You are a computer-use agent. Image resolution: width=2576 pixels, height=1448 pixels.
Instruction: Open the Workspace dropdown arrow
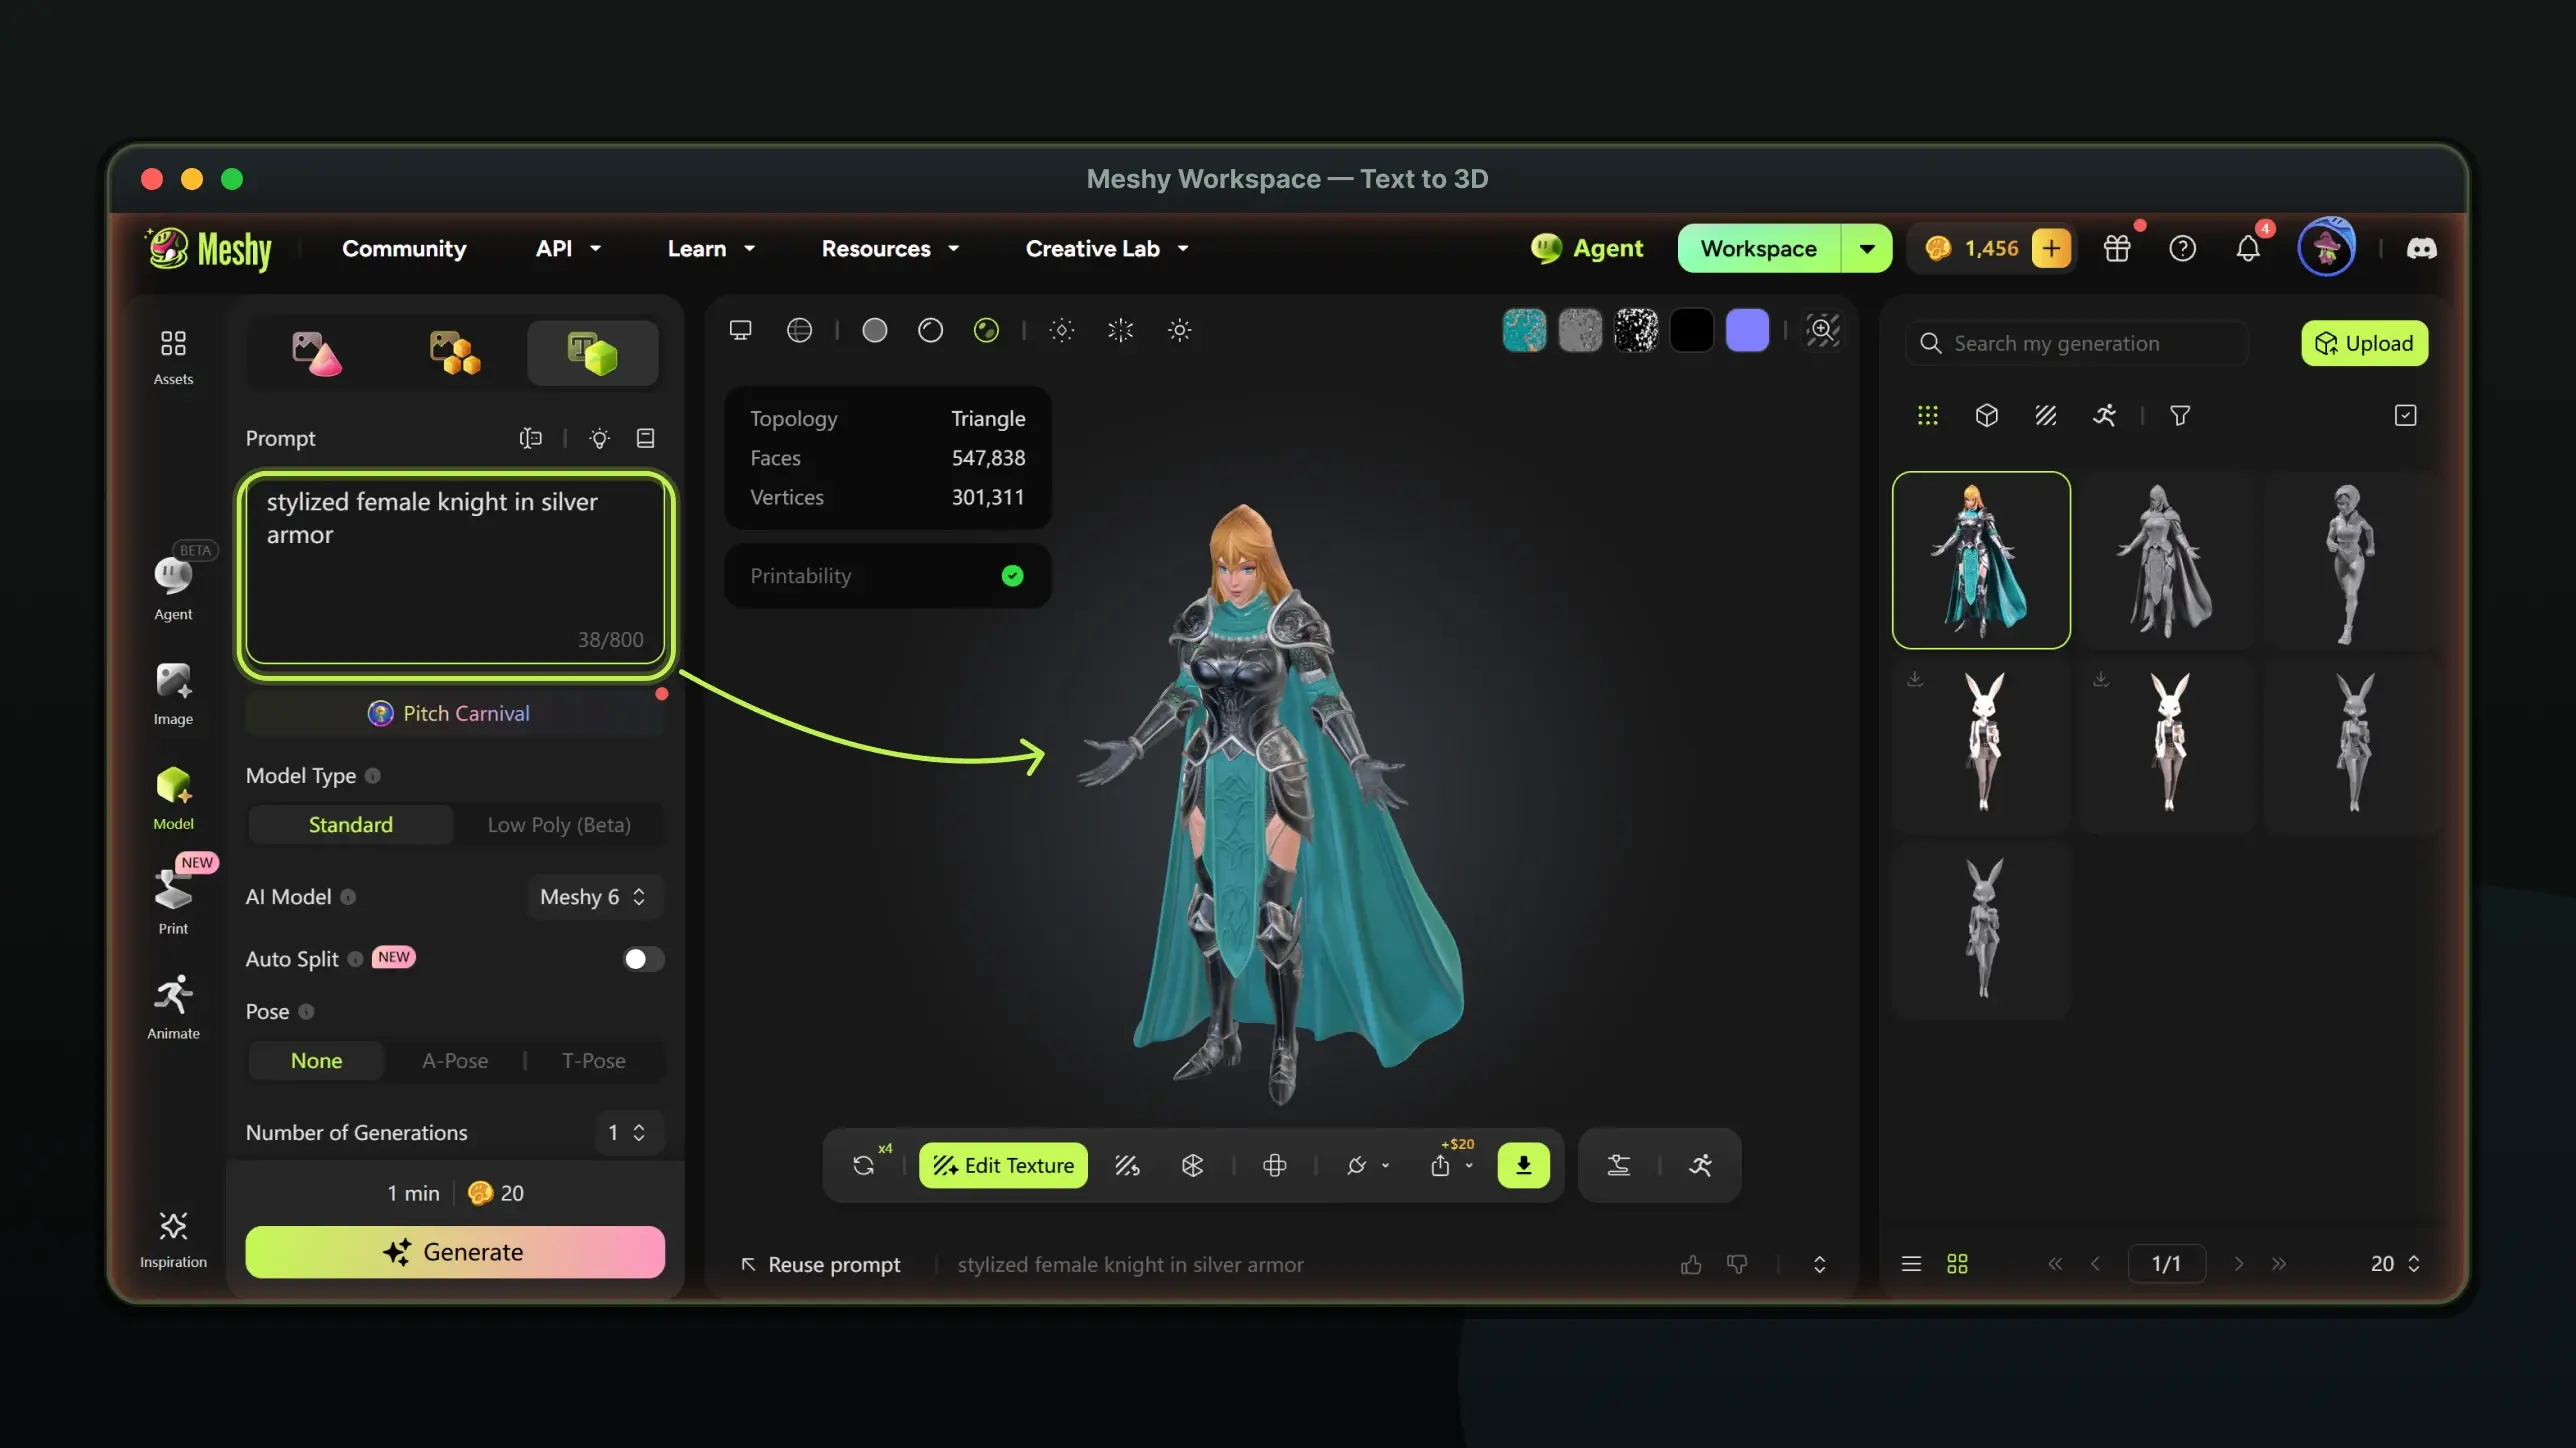point(1866,248)
